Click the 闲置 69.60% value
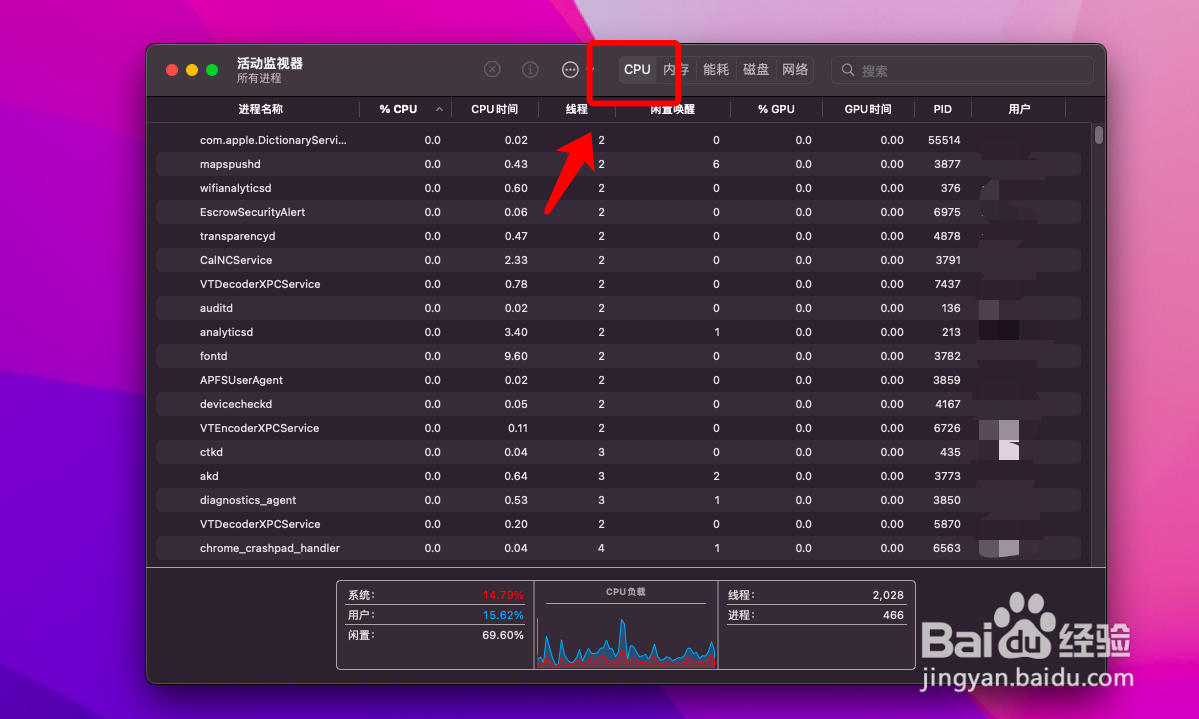 [503, 635]
